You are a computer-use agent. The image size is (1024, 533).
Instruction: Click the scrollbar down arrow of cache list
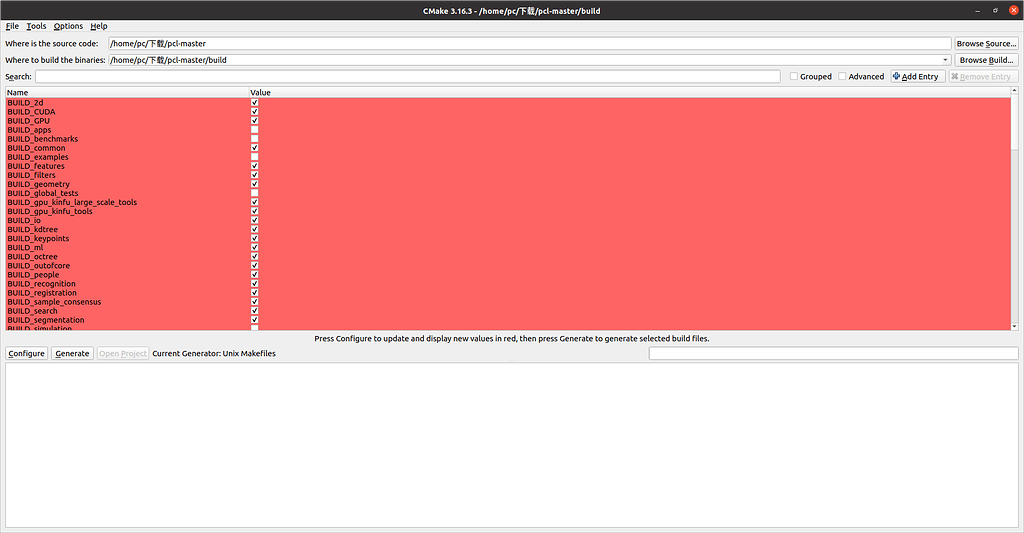pos(1014,326)
